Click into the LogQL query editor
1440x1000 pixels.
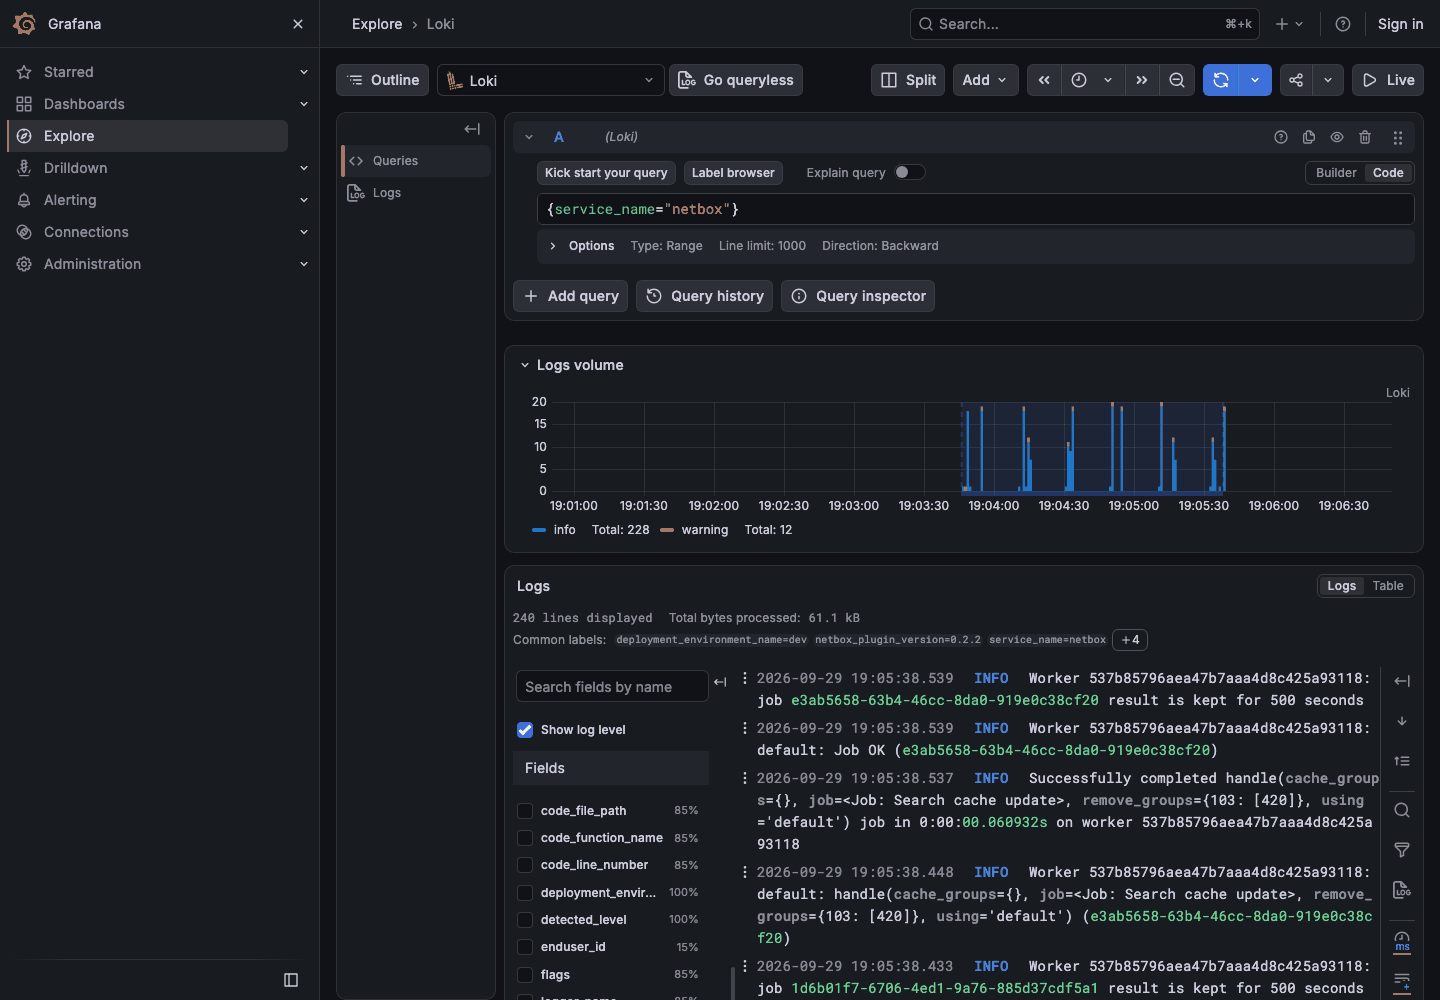[x=976, y=209]
